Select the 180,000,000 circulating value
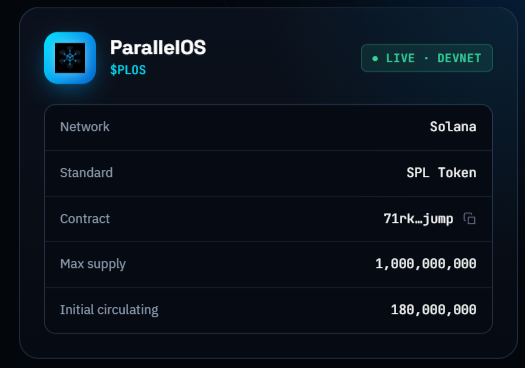This screenshot has height=368, width=525. point(434,310)
